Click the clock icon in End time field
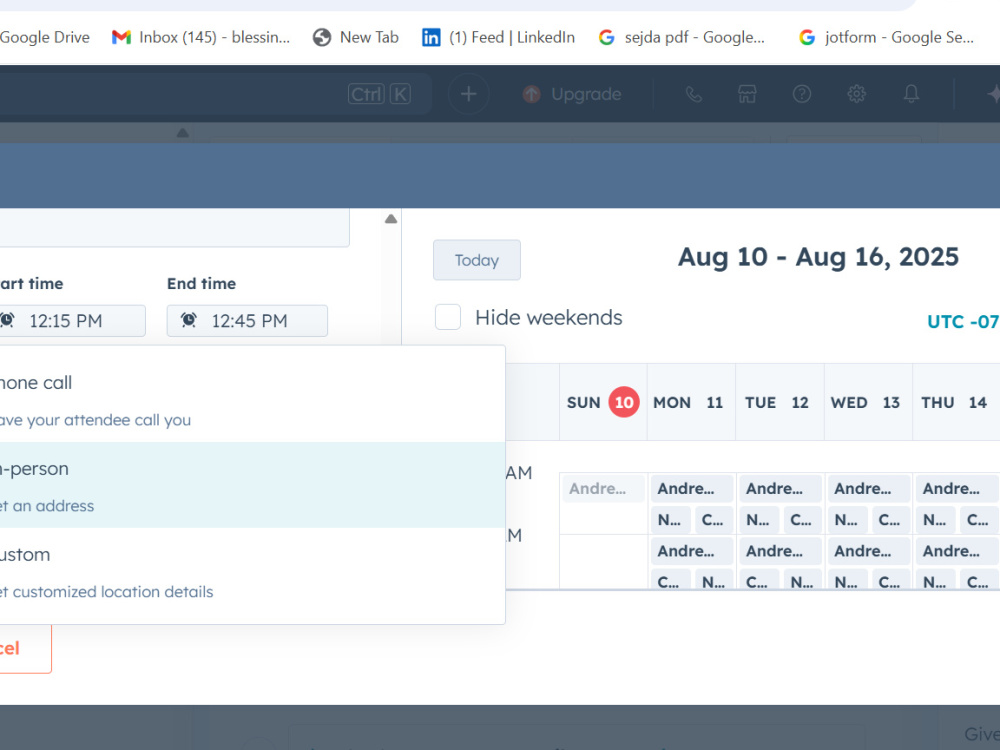1000x750 pixels. pos(189,320)
